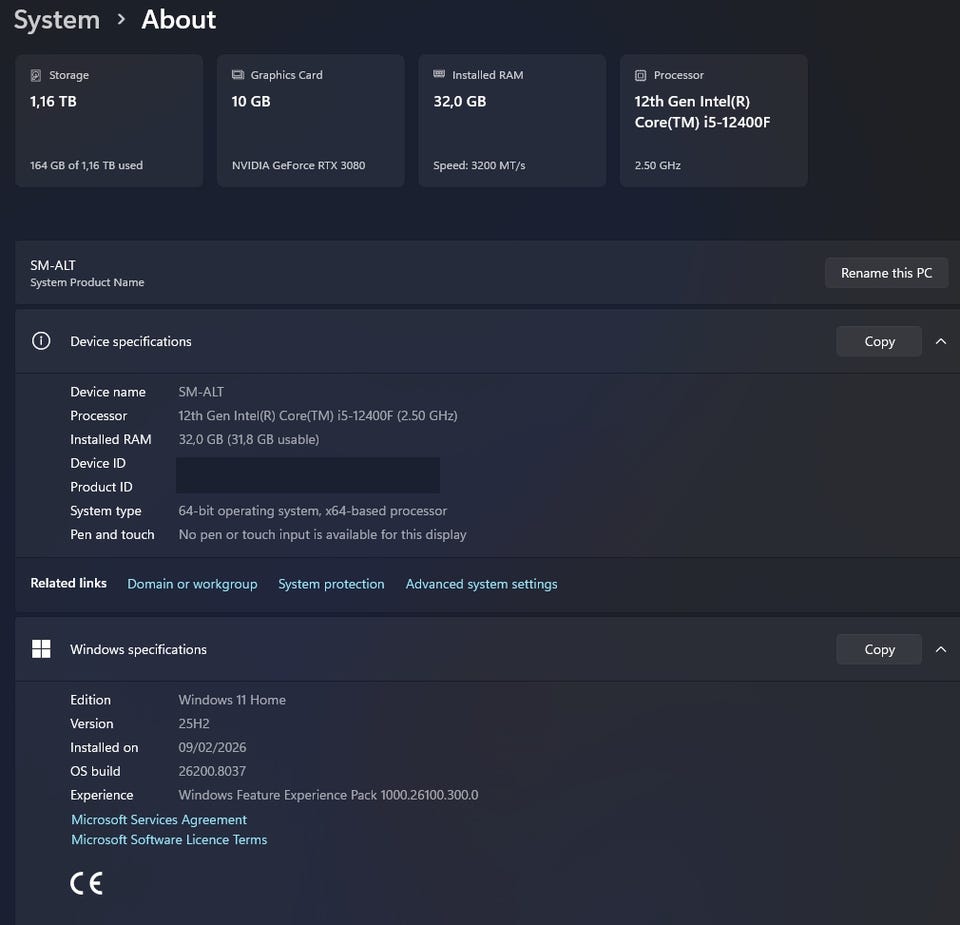
Task: Open Microsoft Software Licence Terms link
Action: [169, 840]
